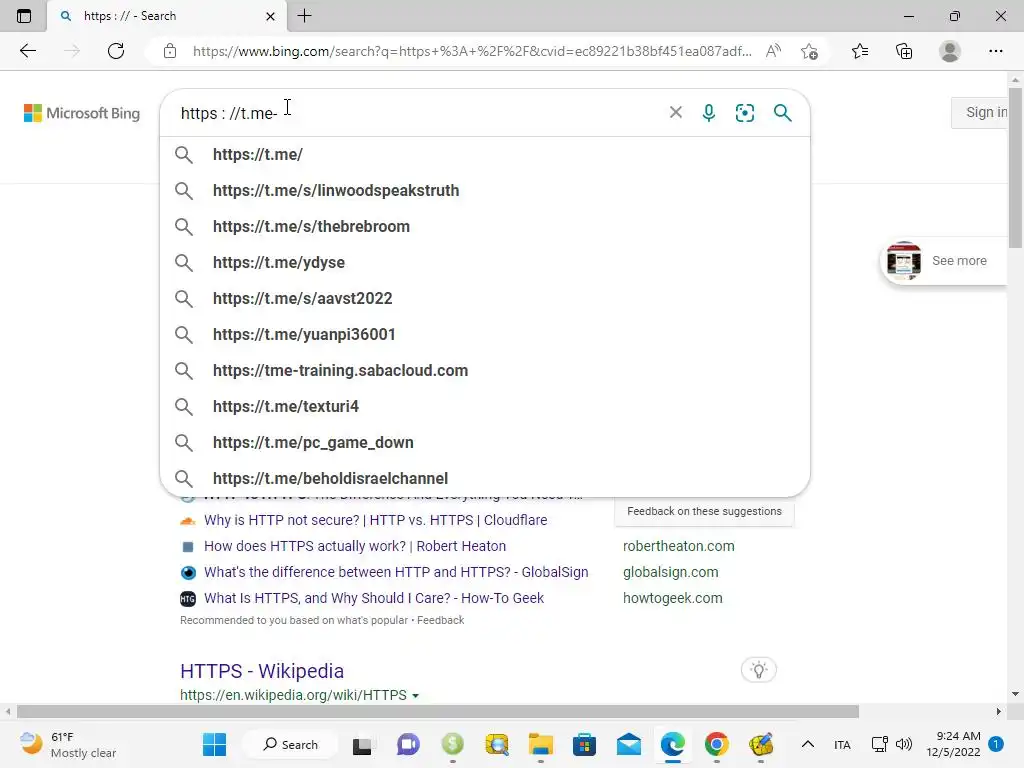Click in the Bing search field
The height and width of the screenshot is (768, 1024).
[x=418, y=113]
